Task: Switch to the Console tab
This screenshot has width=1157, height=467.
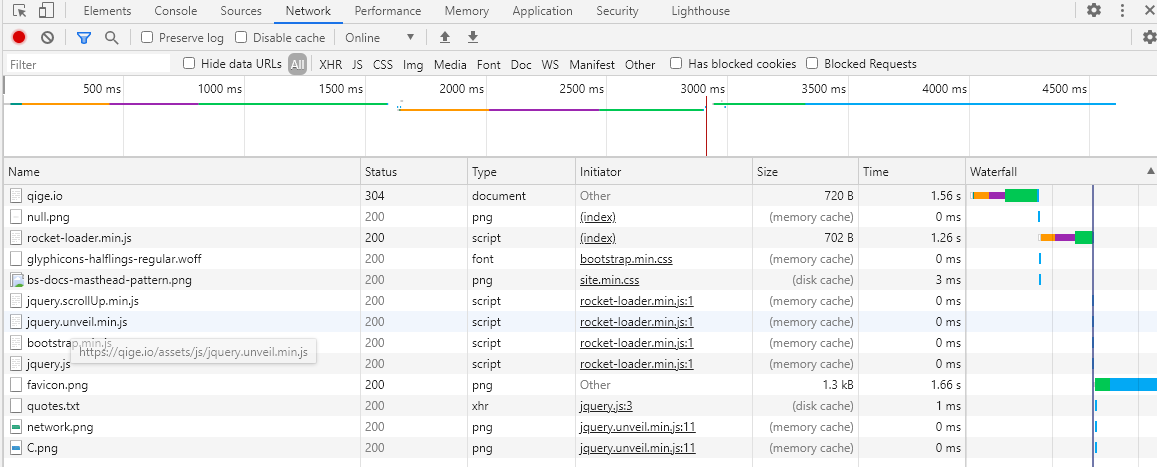Action: tap(176, 11)
